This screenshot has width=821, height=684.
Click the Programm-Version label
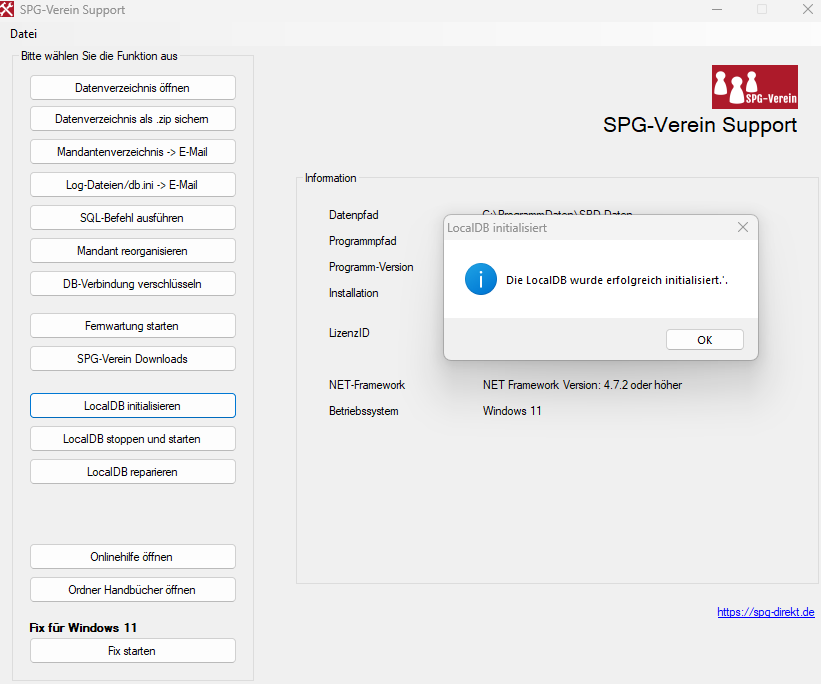(x=371, y=267)
